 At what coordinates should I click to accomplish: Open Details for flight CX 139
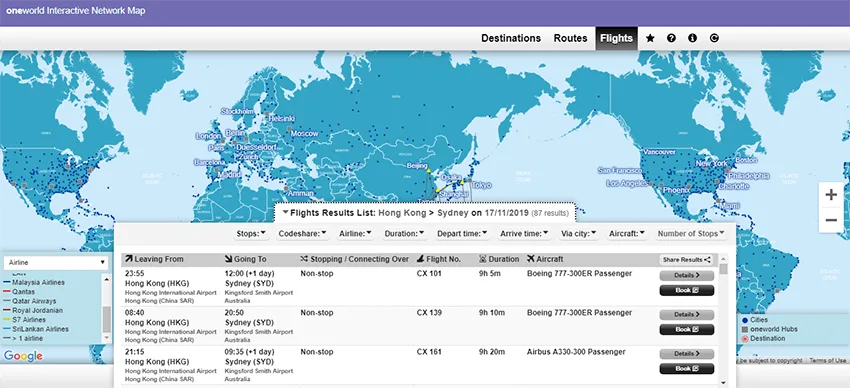click(x=686, y=314)
